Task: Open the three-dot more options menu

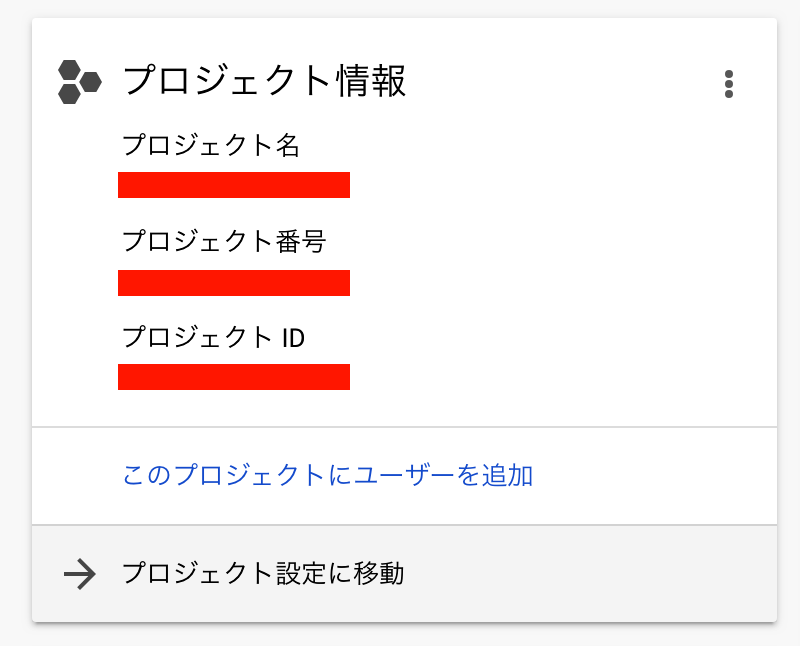Action: 729,84
